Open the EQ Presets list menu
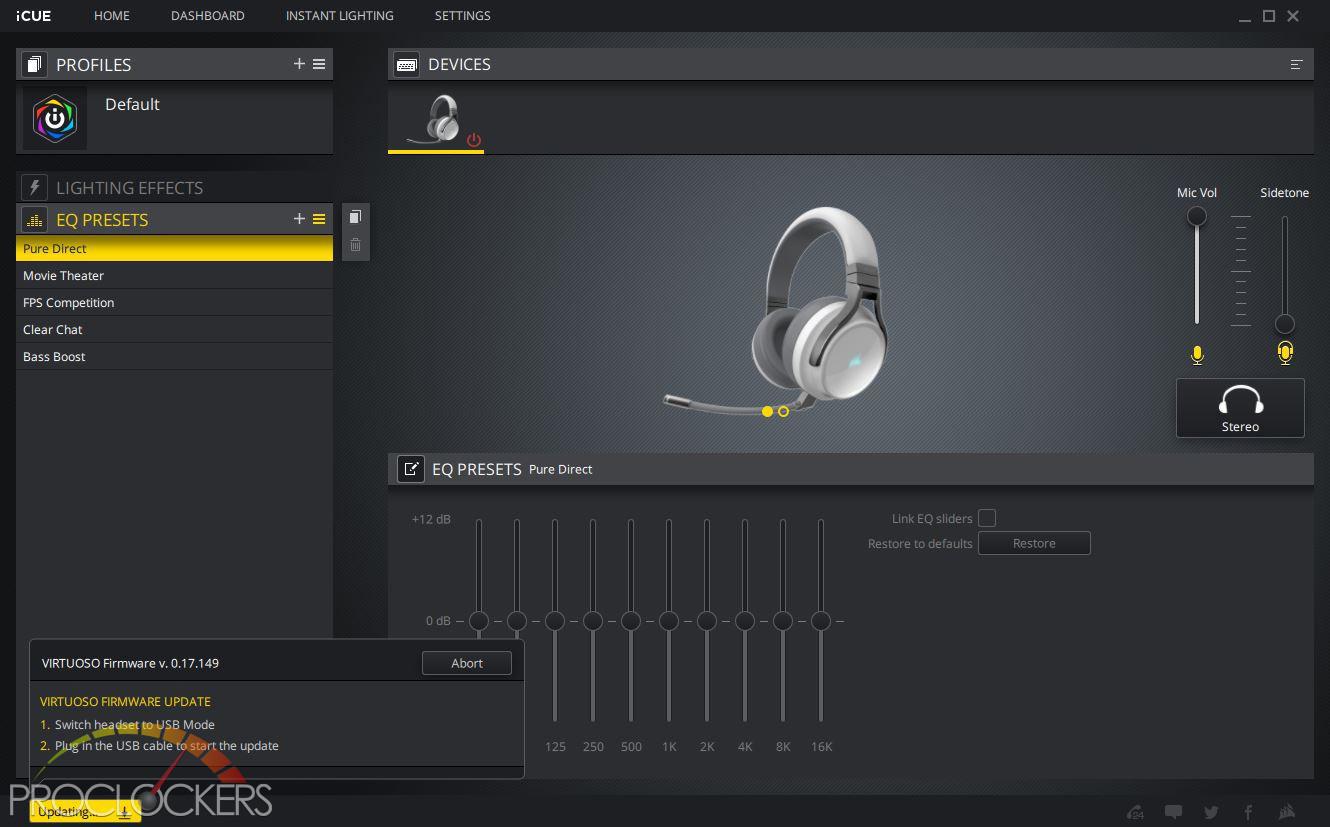The height and width of the screenshot is (827, 1330). pos(319,219)
